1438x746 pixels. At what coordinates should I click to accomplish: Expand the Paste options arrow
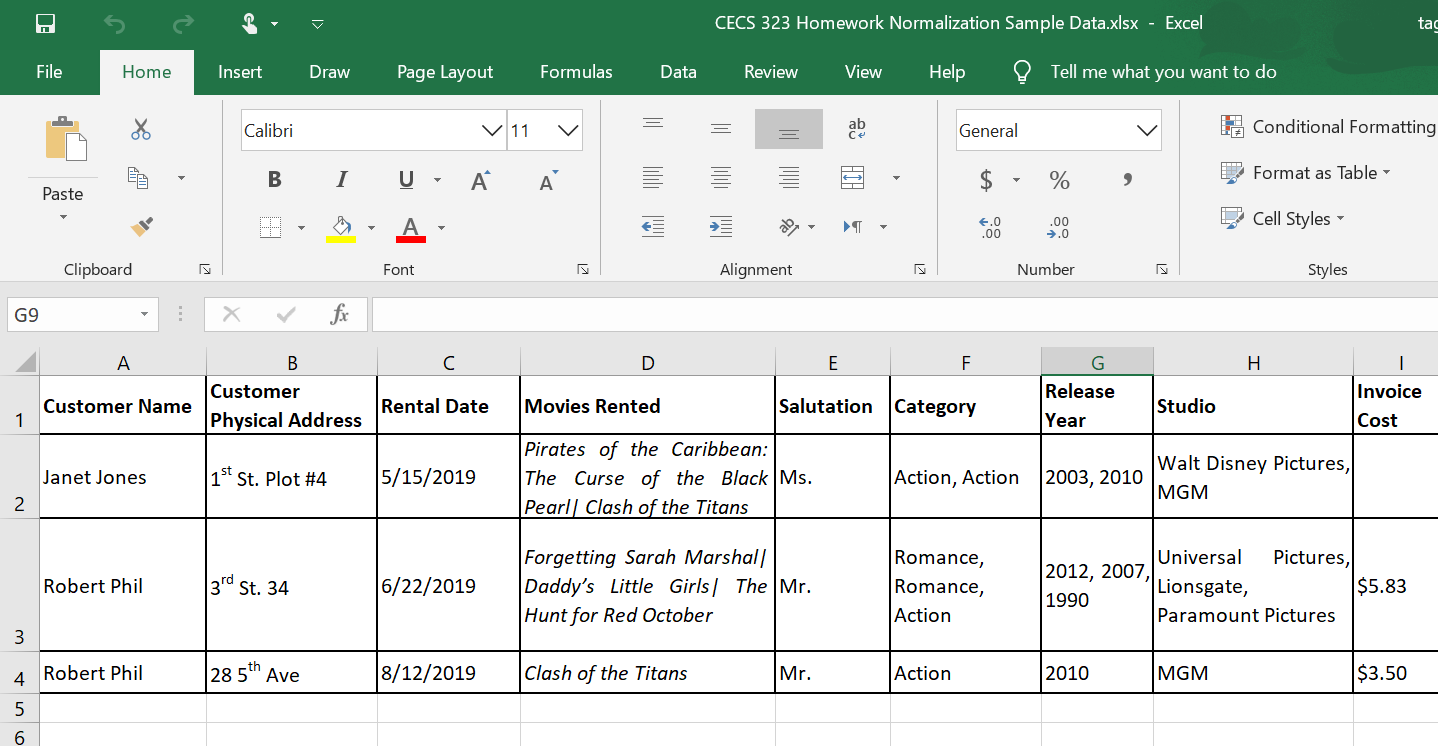pos(63,216)
